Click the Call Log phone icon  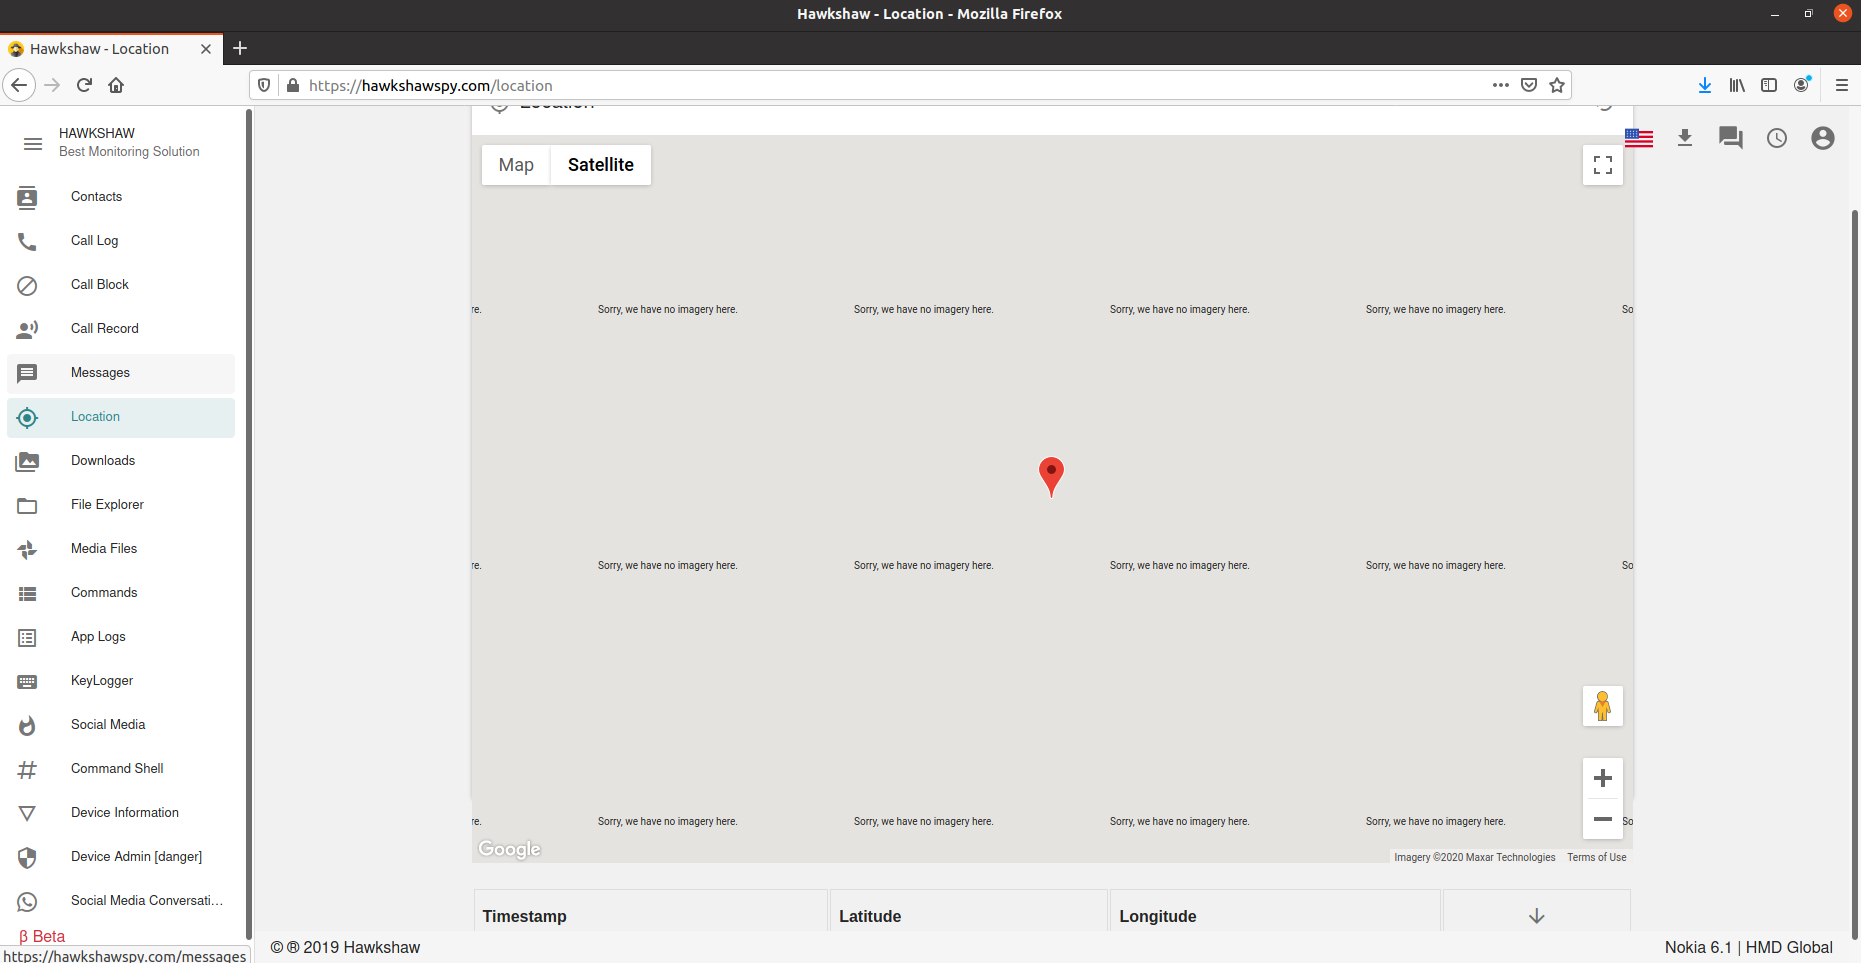coord(27,242)
